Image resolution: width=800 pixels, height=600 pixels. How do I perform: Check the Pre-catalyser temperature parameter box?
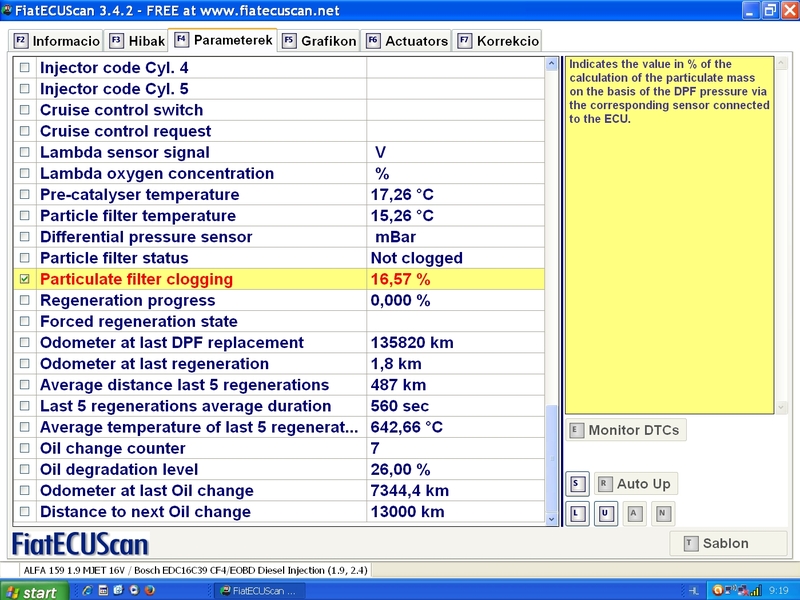[24, 194]
